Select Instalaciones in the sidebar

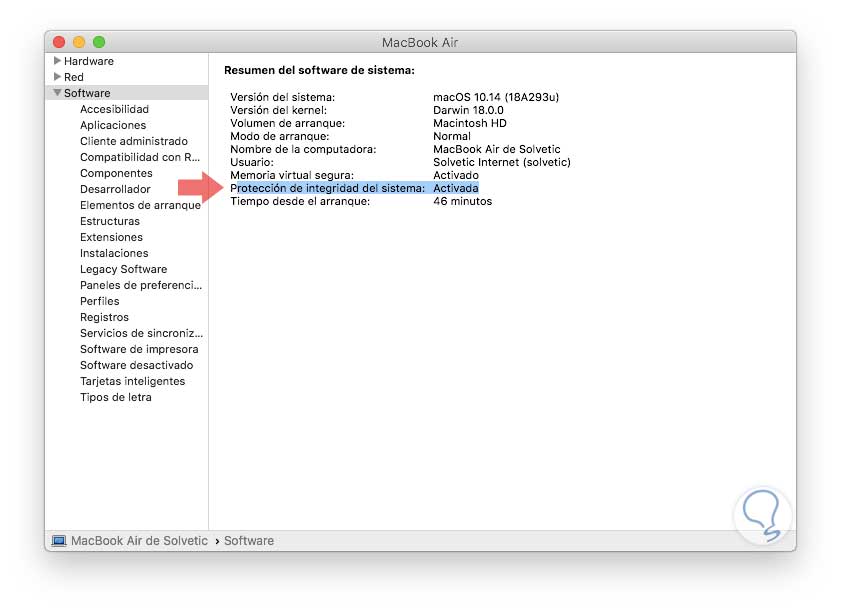pyautogui.click(x=114, y=253)
